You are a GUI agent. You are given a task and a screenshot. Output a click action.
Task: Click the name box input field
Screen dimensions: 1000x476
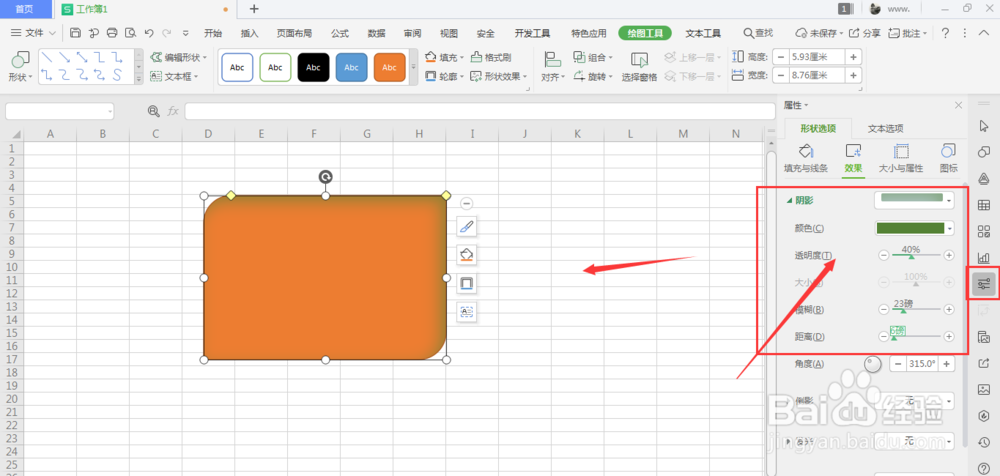[x=59, y=111]
